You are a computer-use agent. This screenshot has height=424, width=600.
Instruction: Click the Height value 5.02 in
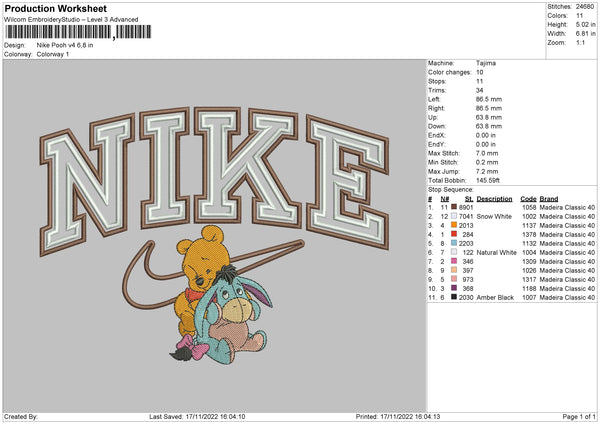click(x=585, y=24)
